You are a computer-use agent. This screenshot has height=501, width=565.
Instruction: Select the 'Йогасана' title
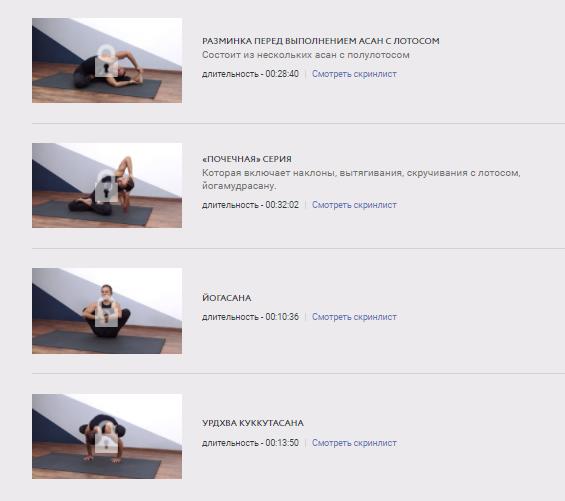pos(227,298)
